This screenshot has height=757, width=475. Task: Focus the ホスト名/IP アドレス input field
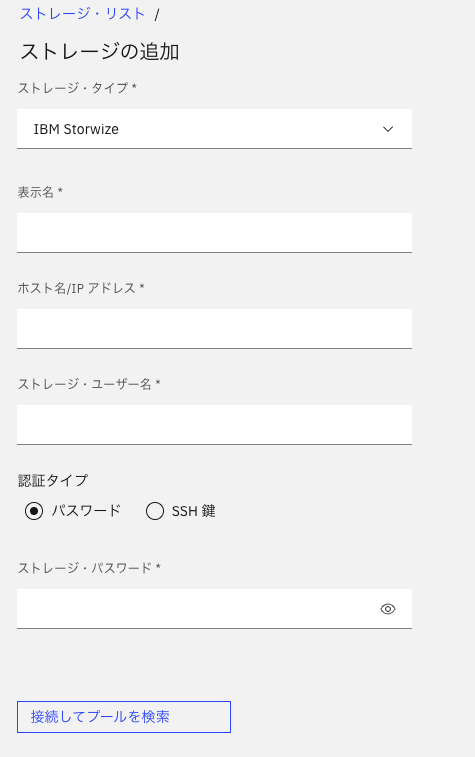214,329
